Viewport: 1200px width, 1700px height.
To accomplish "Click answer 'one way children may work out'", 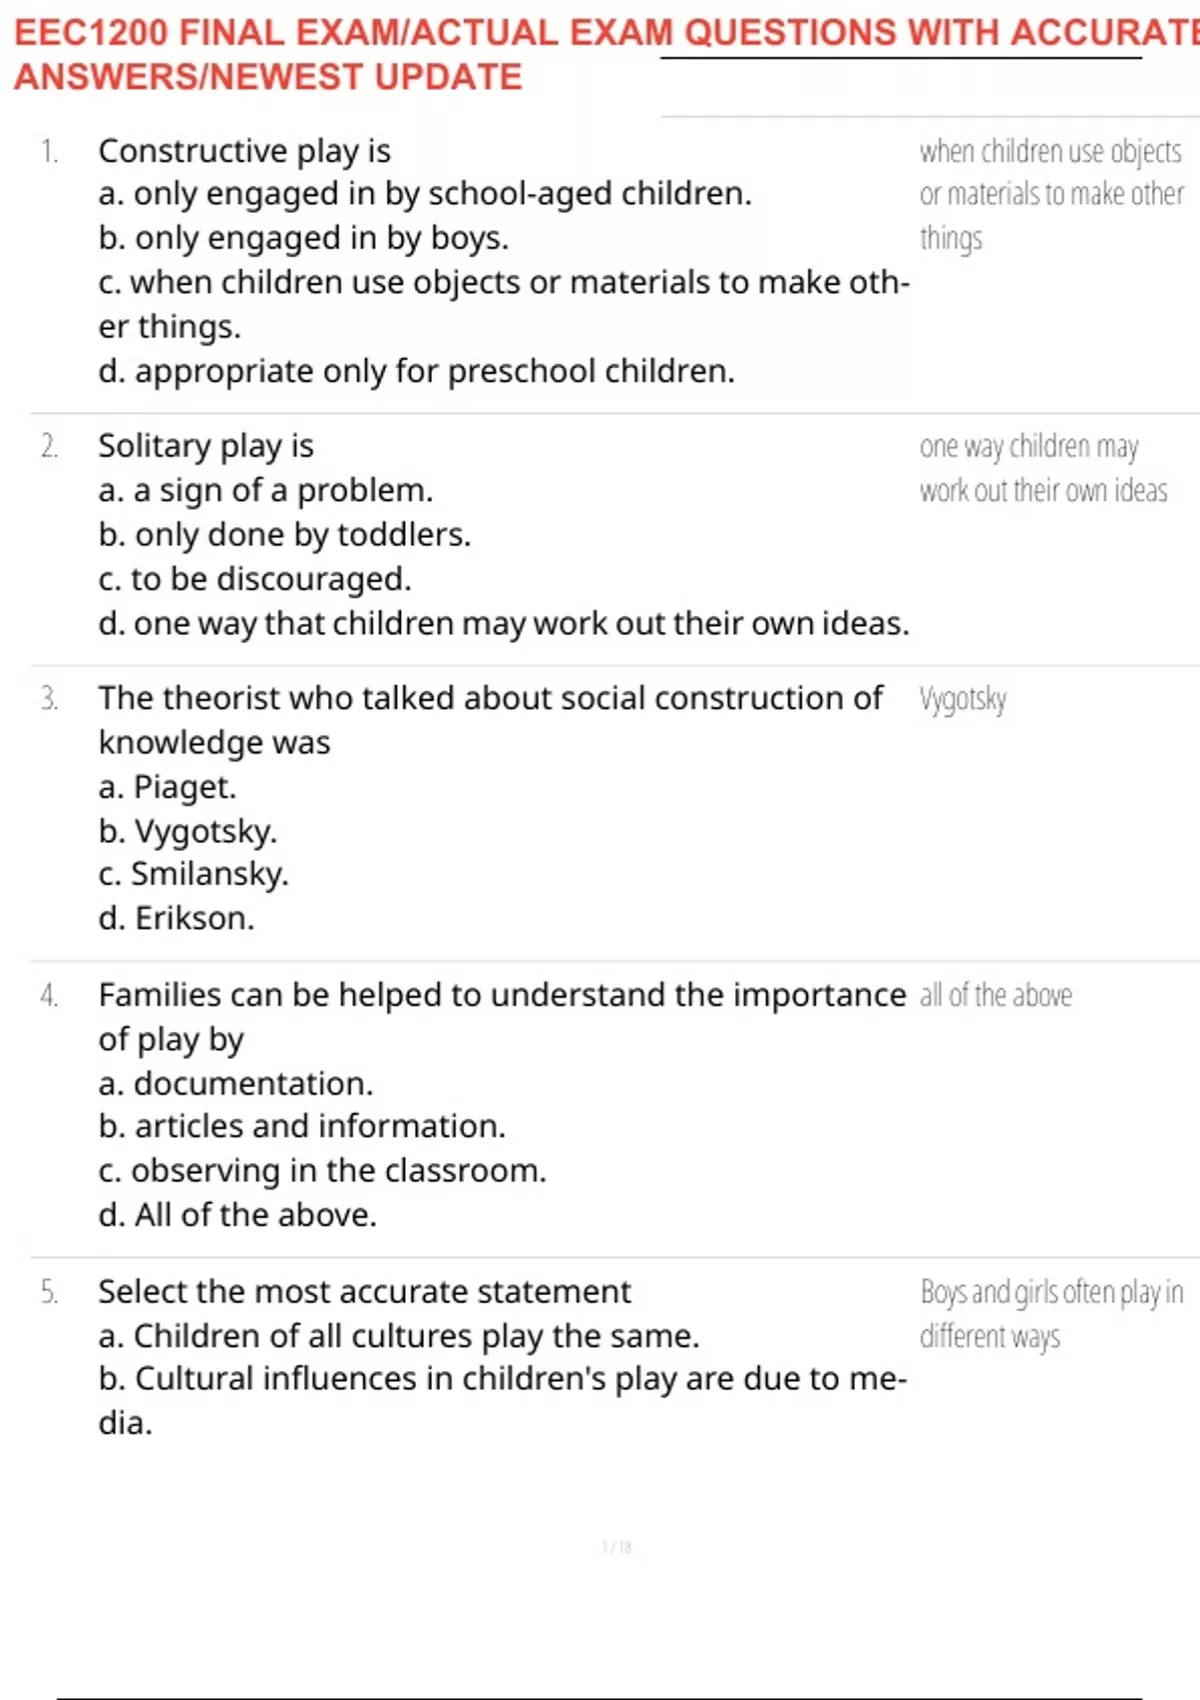I will (x=1044, y=468).
